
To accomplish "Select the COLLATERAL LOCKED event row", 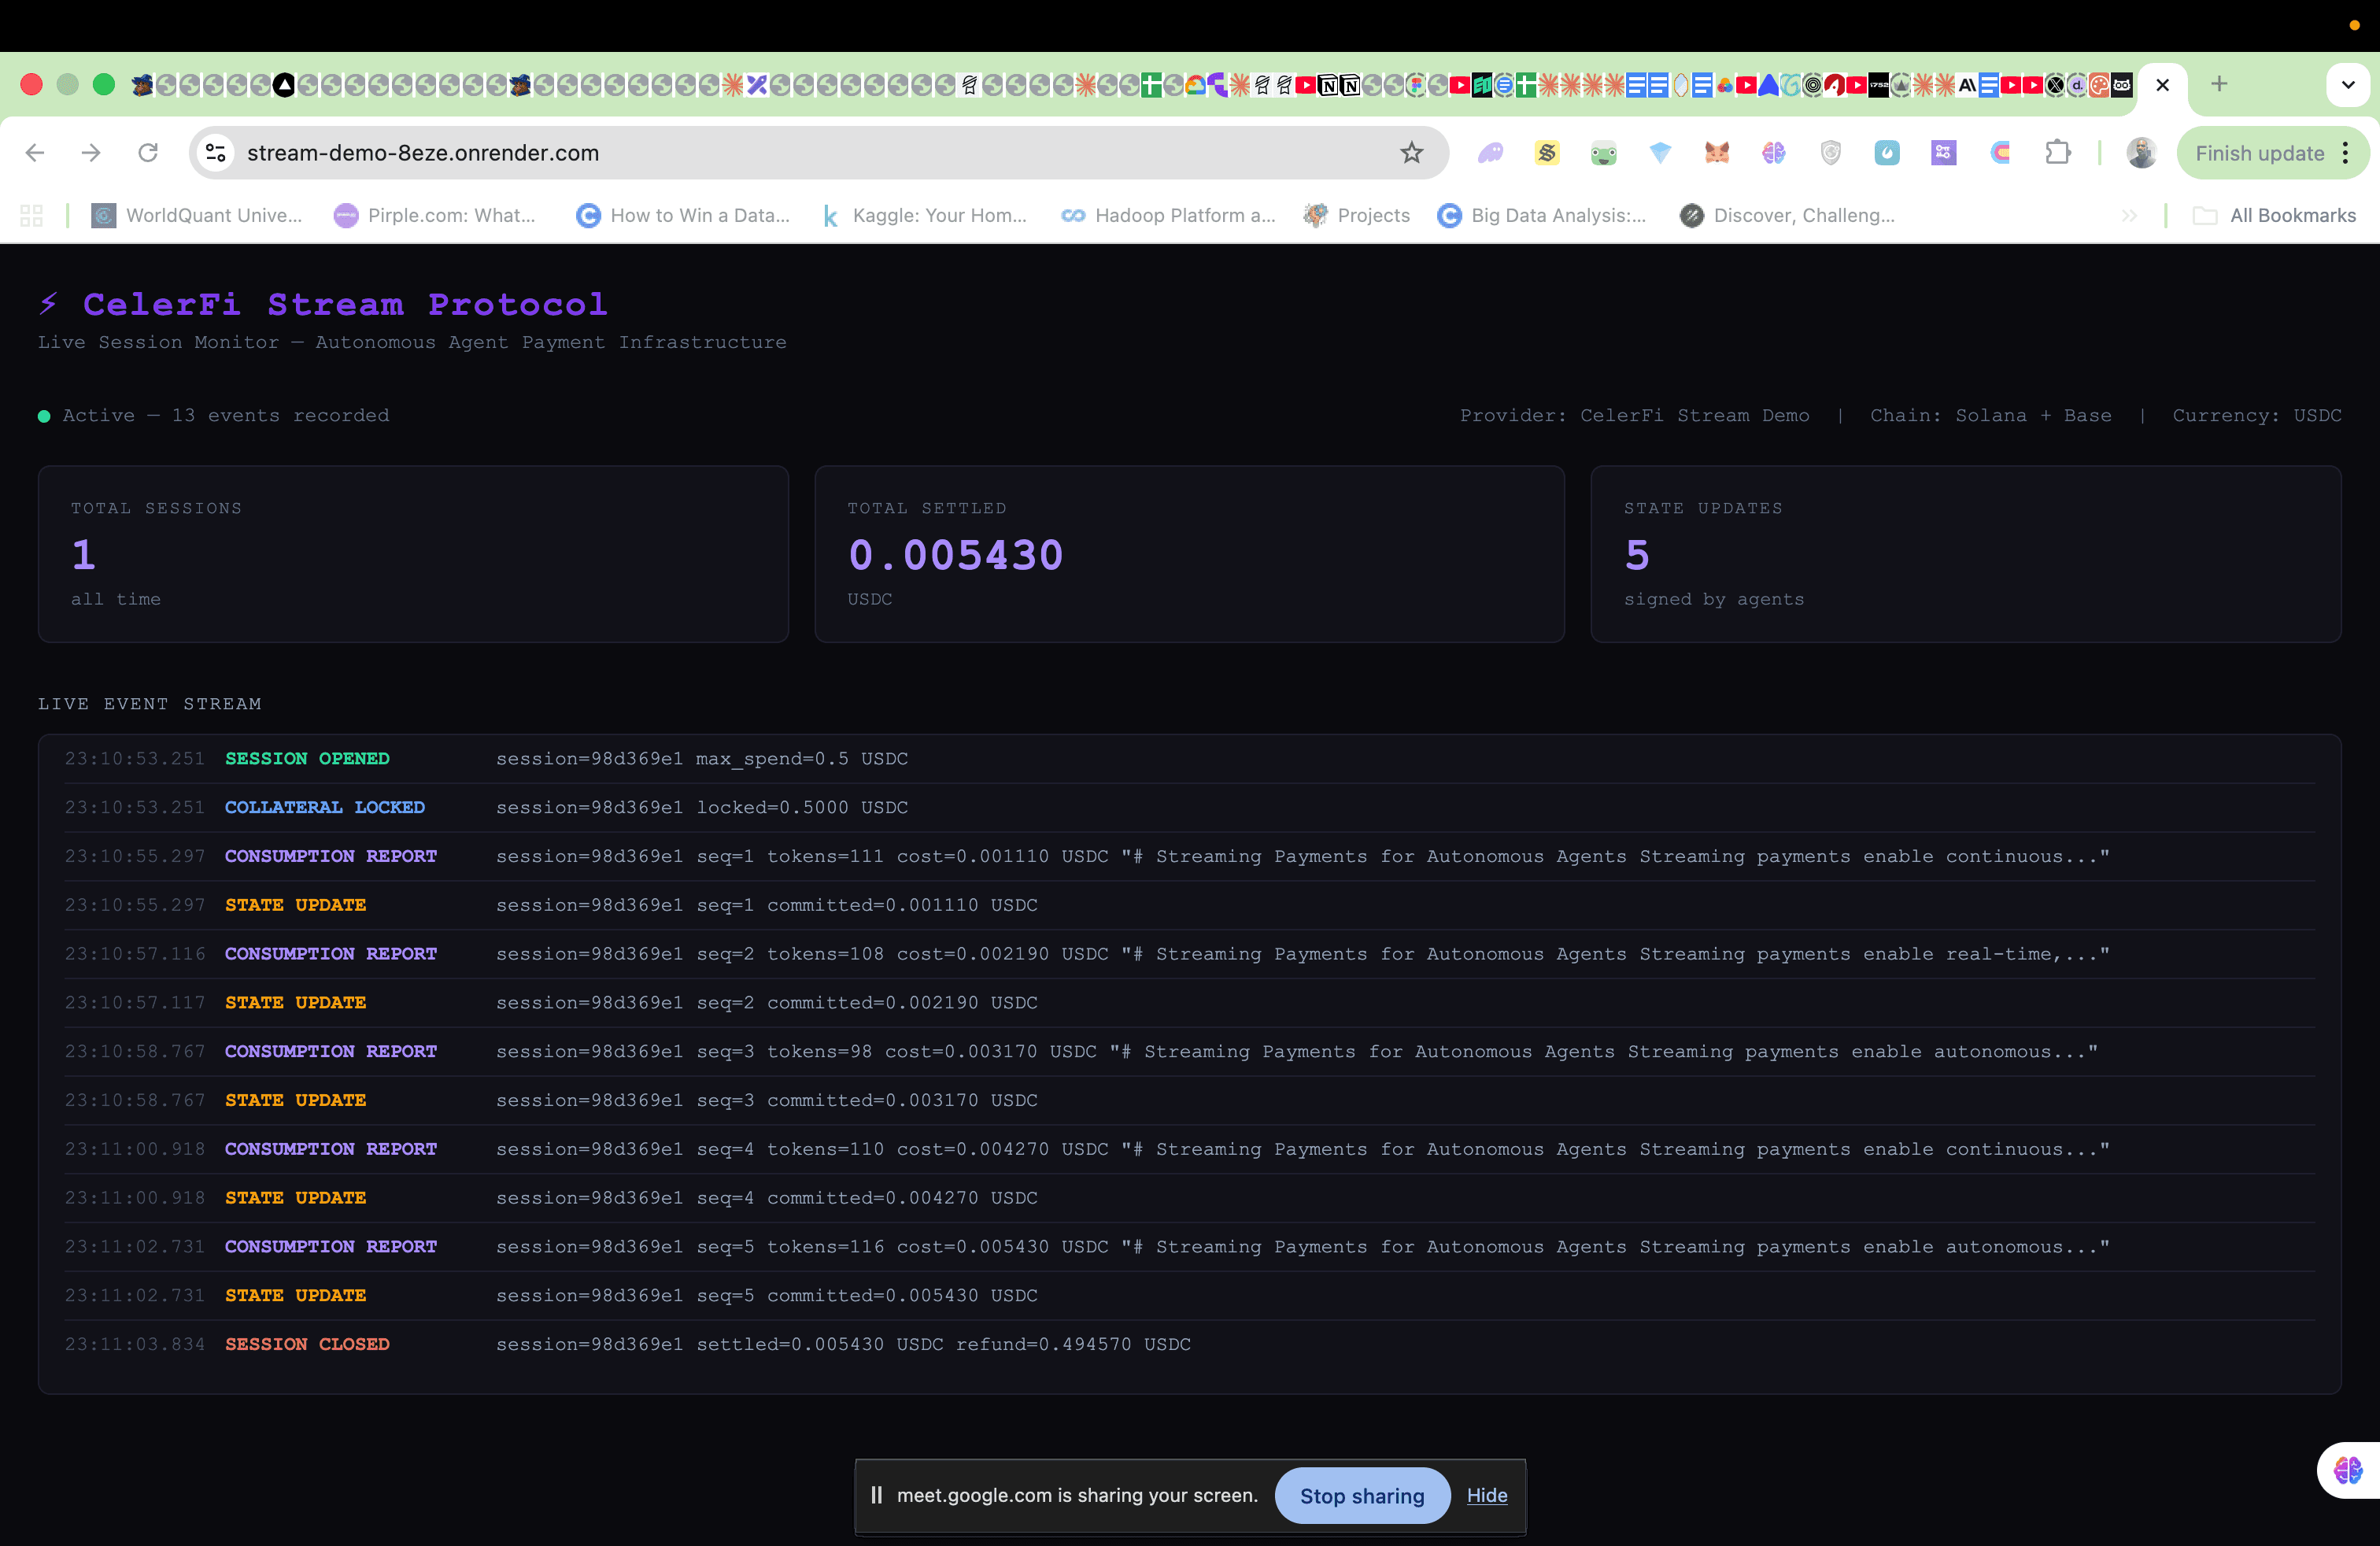I will coord(1189,807).
